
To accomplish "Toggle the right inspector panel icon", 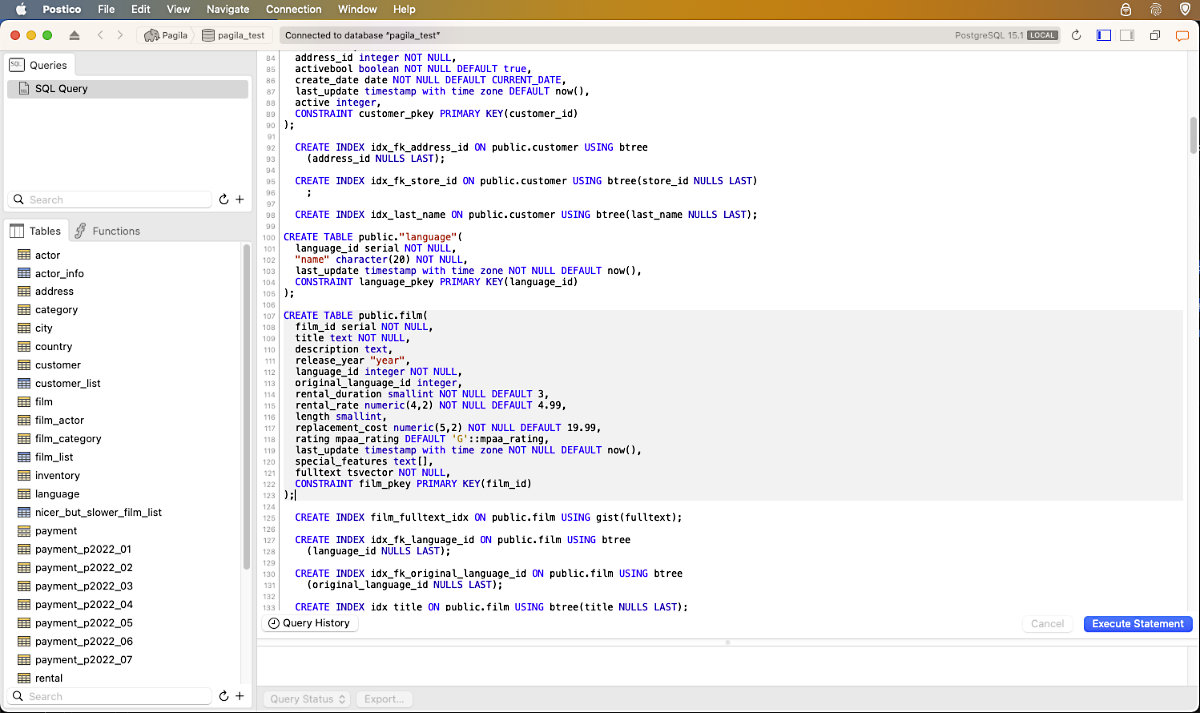I will point(1127,35).
